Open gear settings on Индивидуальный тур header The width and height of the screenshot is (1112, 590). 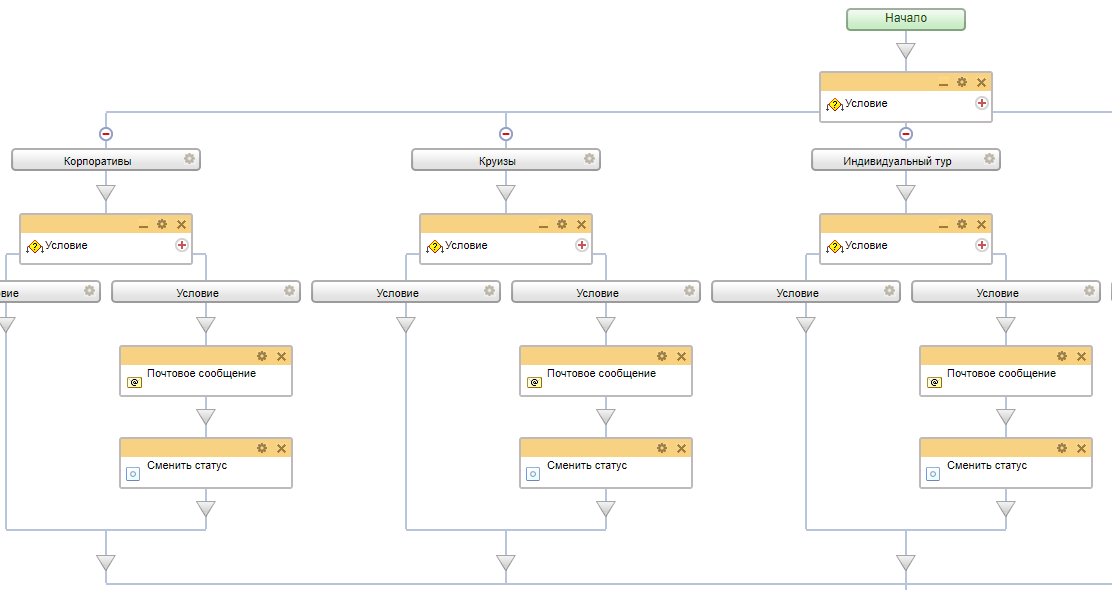pyautogui.click(x=989, y=159)
